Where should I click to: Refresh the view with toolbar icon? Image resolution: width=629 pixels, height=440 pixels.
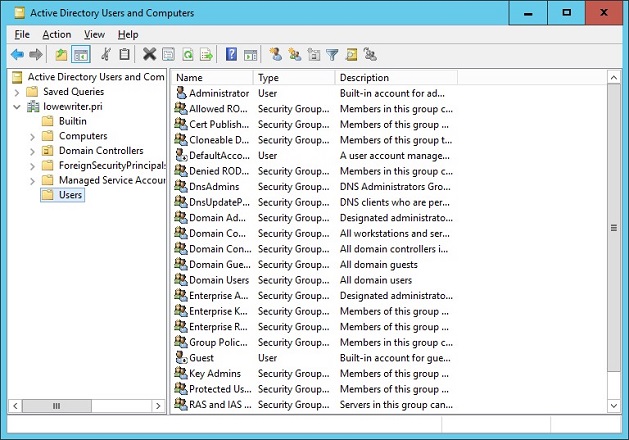click(x=187, y=54)
